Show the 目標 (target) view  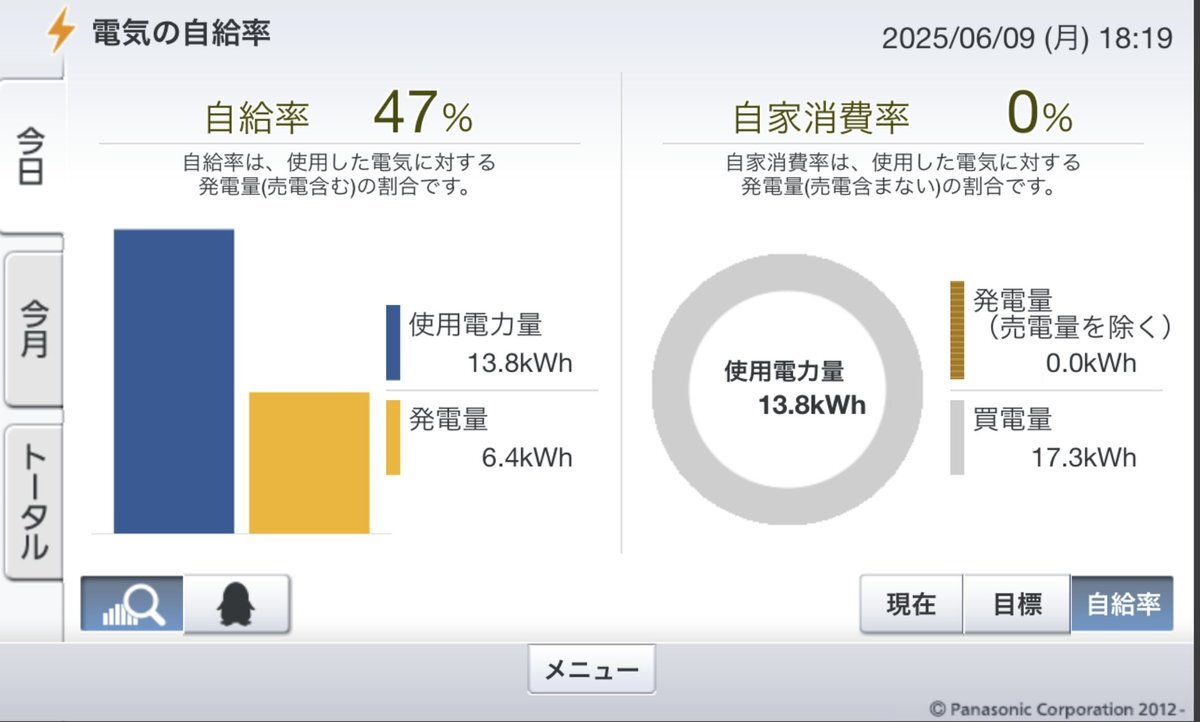(1017, 604)
